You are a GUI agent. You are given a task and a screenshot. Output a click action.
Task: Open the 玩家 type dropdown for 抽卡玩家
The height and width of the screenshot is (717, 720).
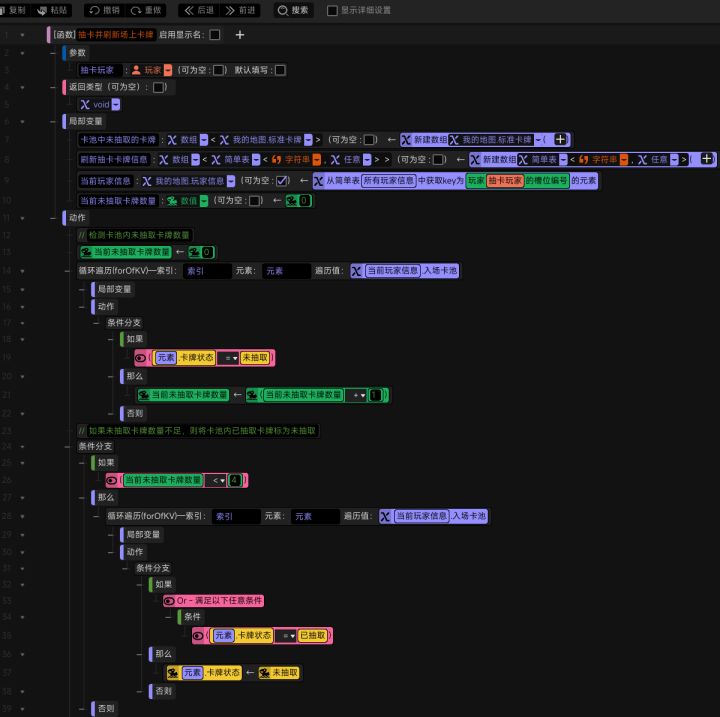pos(168,70)
